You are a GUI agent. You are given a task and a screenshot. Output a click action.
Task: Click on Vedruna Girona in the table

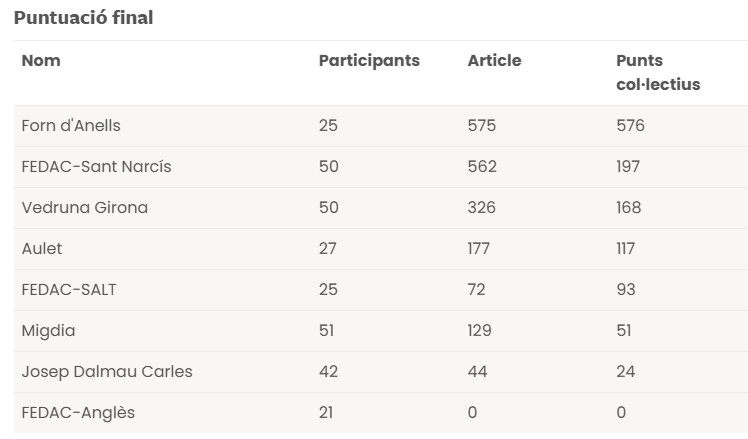pyautogui.click(x=84, y=208)
